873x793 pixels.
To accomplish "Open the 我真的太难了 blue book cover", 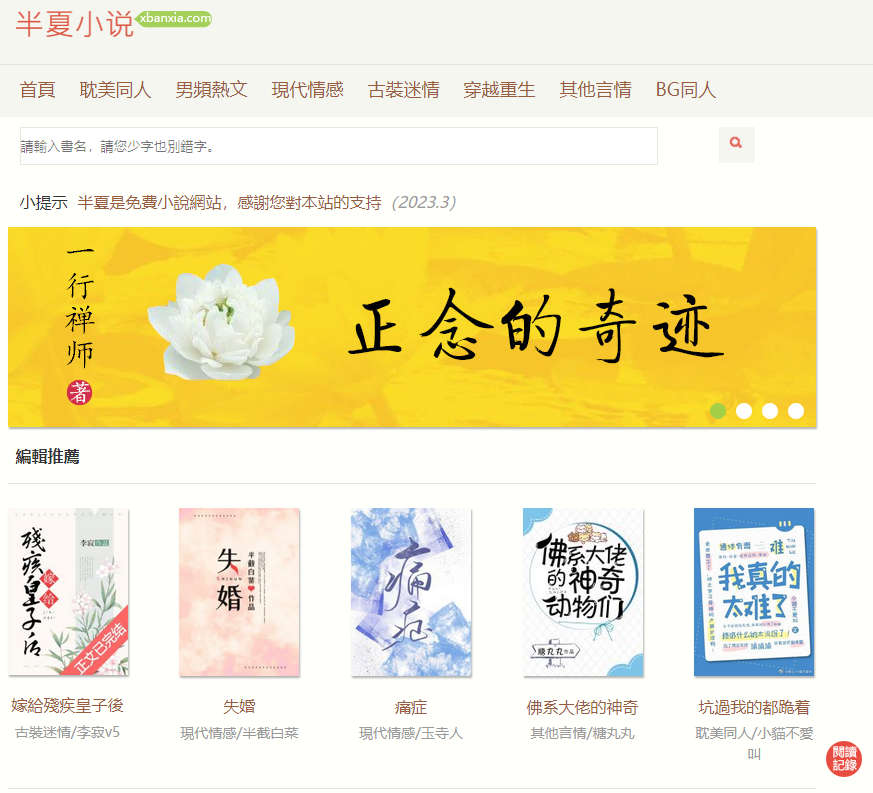I will point(754,592).
